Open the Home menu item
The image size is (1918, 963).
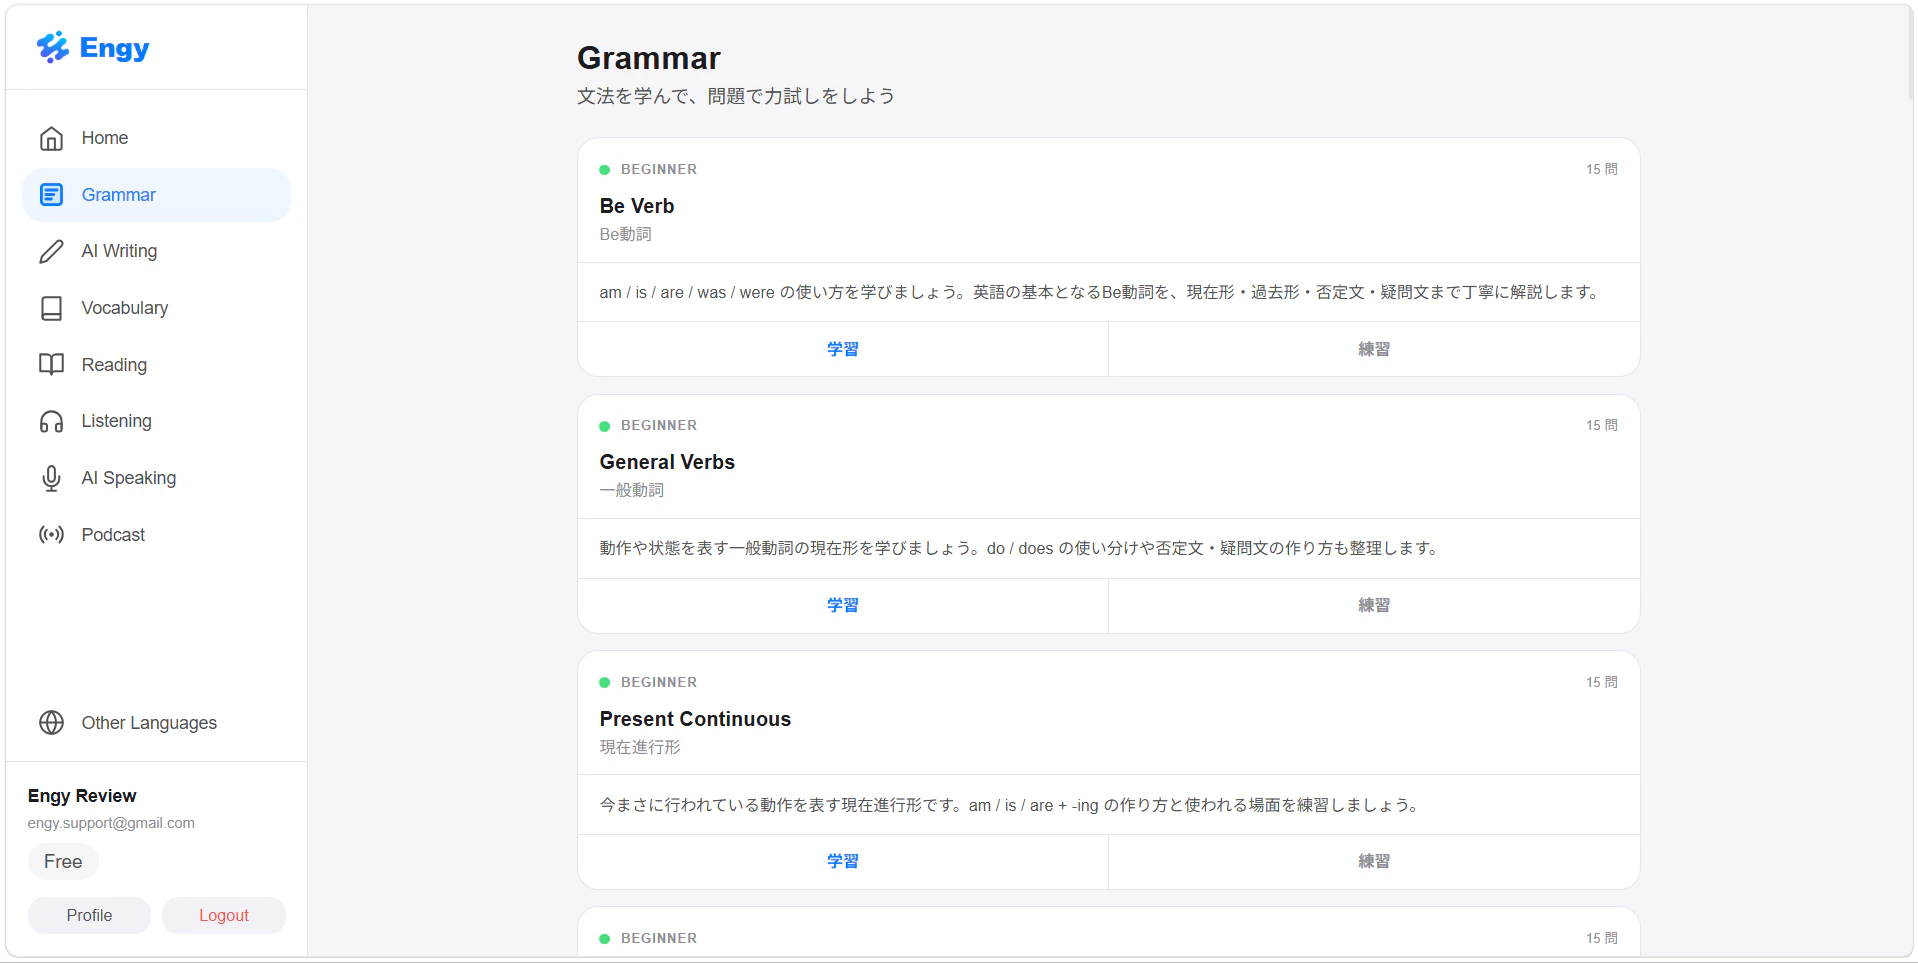point(157,138)
